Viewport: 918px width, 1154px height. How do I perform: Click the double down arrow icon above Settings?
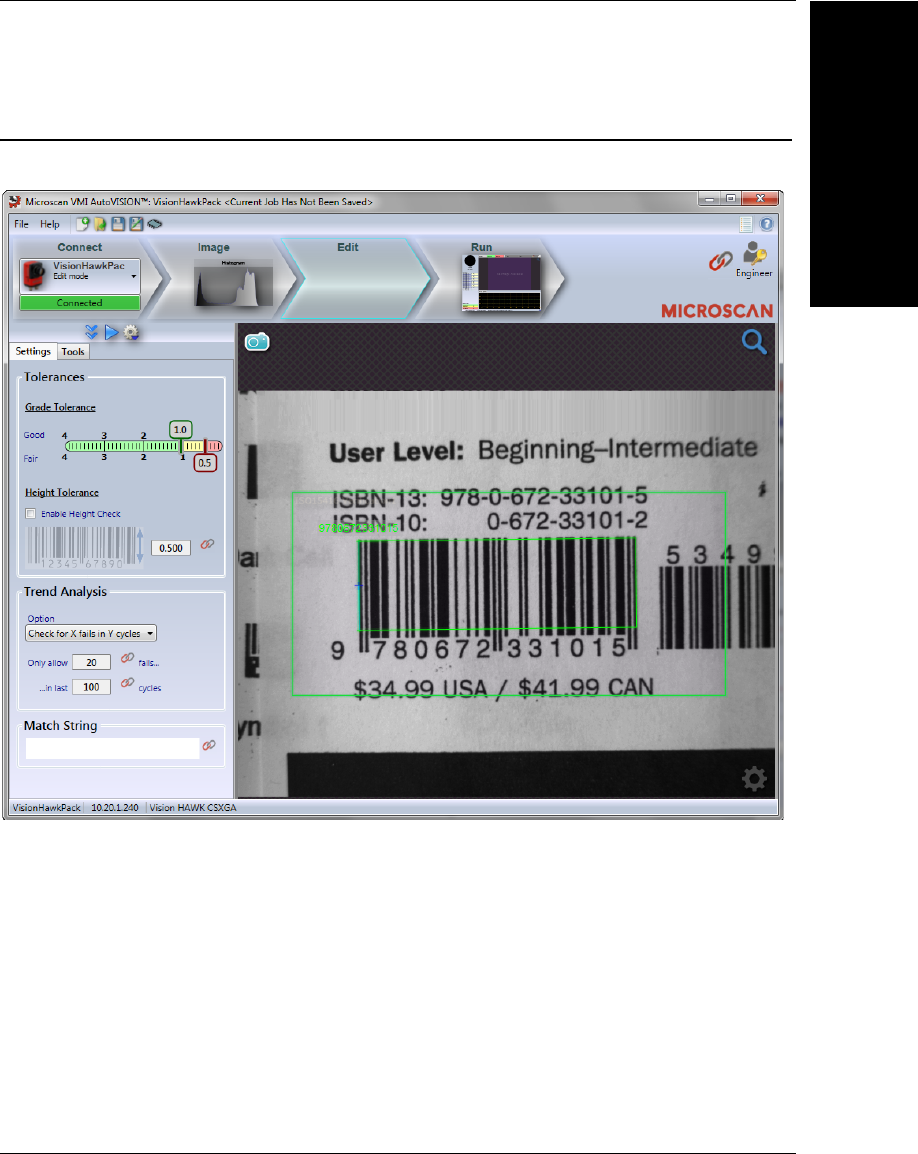(x=91, y=333)
